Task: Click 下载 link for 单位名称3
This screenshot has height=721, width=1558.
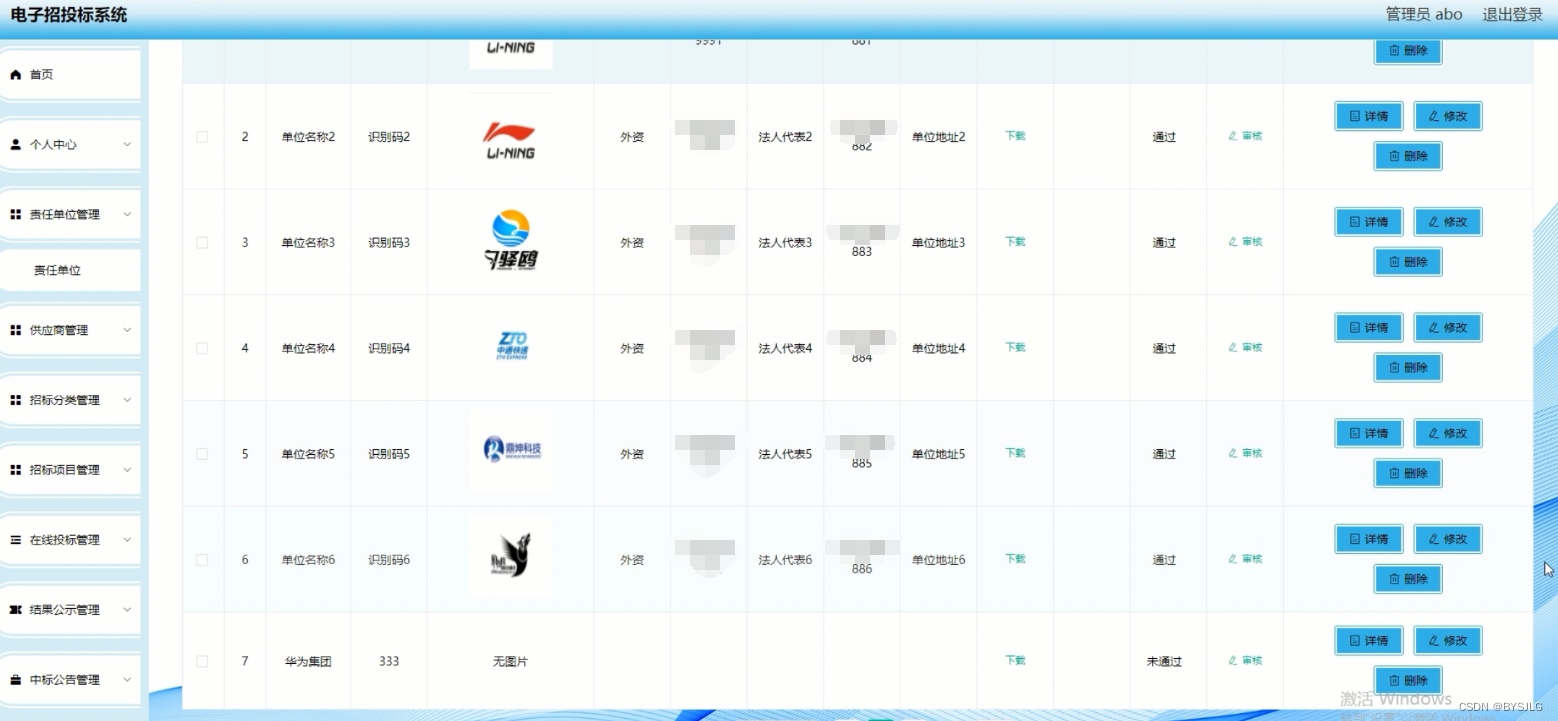Action: [x=1015, y=242]
